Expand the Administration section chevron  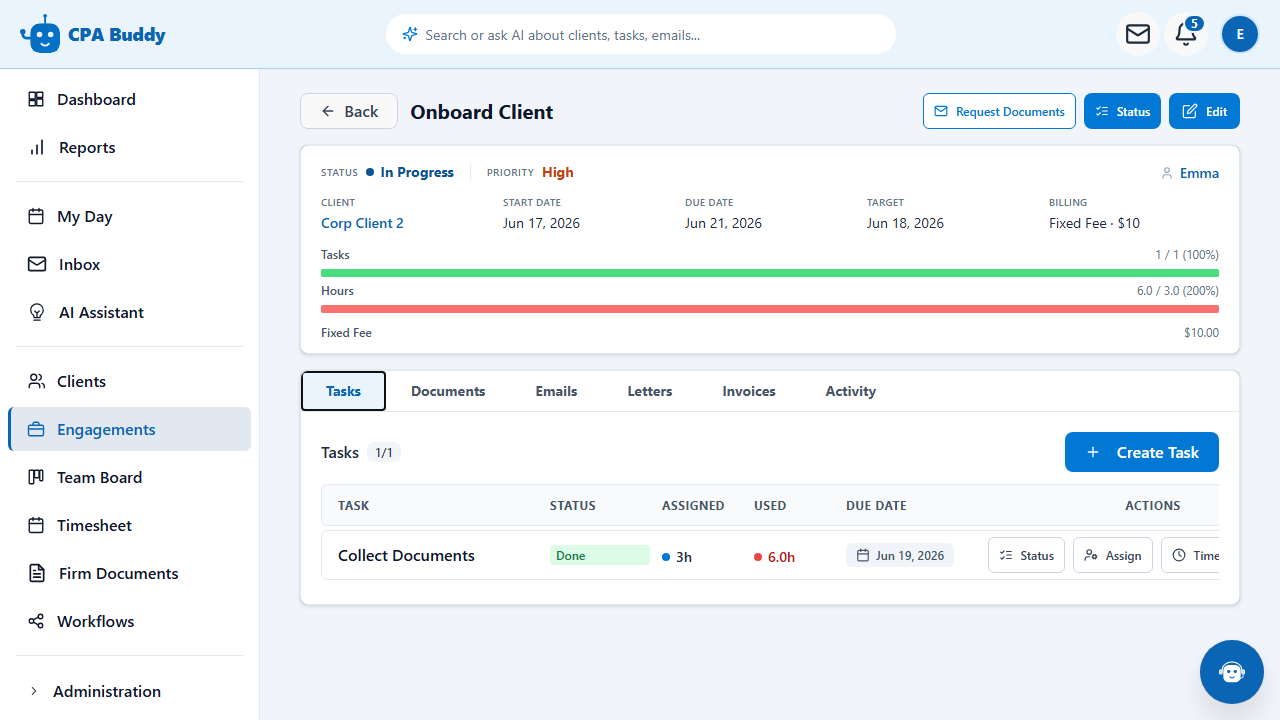(34, 691)
